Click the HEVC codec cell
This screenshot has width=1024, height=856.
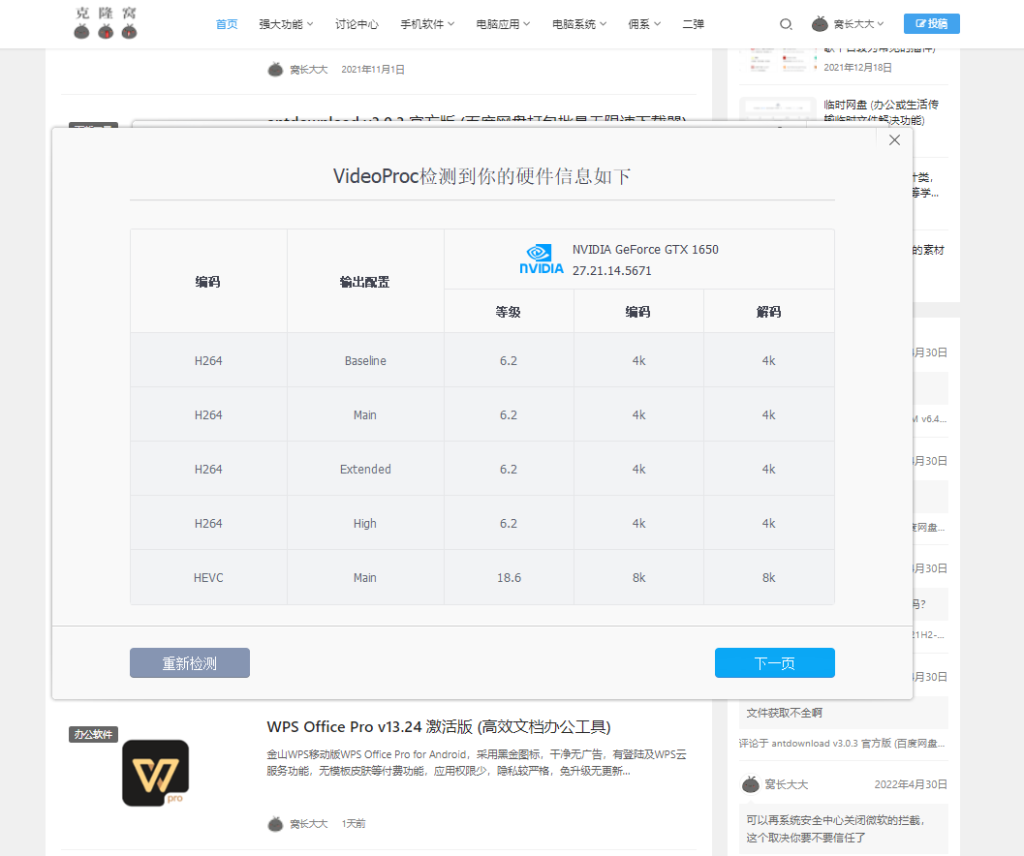pos(208,577)
